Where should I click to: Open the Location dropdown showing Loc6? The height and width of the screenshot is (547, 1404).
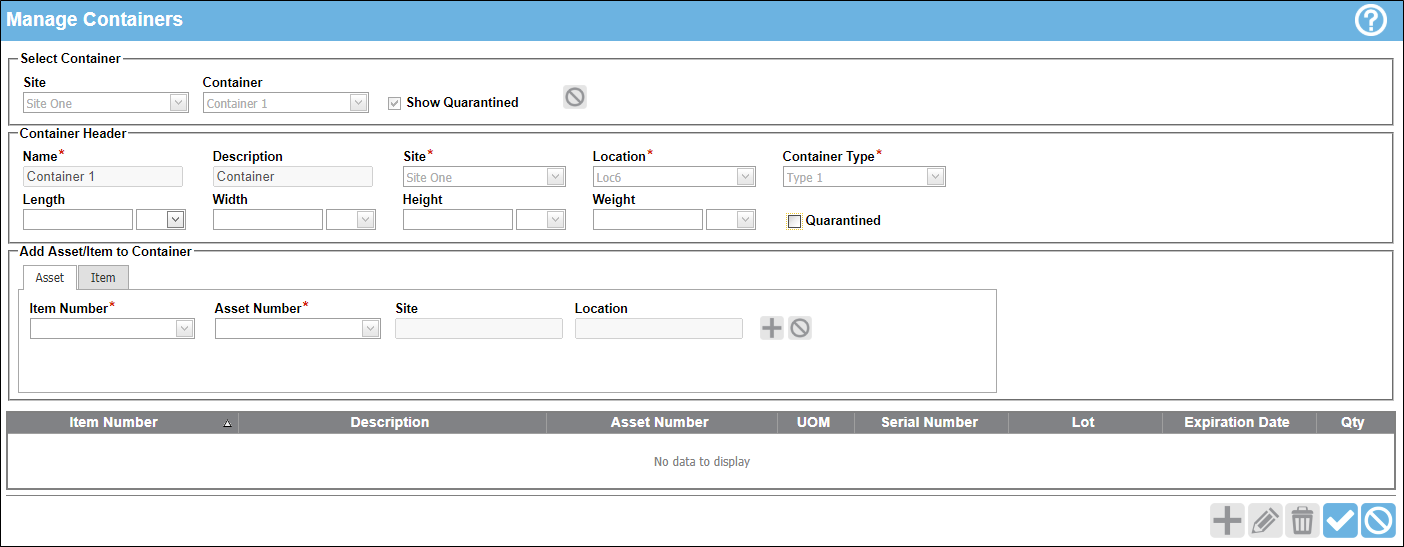pyautogui.click(x=745, y=177)
